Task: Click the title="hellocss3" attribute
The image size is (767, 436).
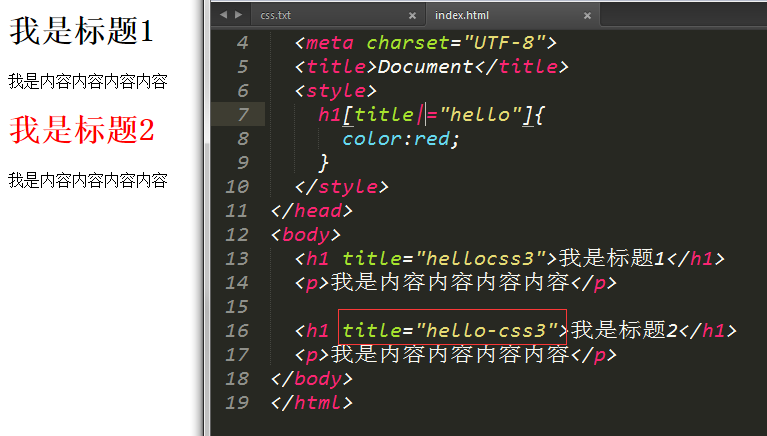Action: (444, 258)
